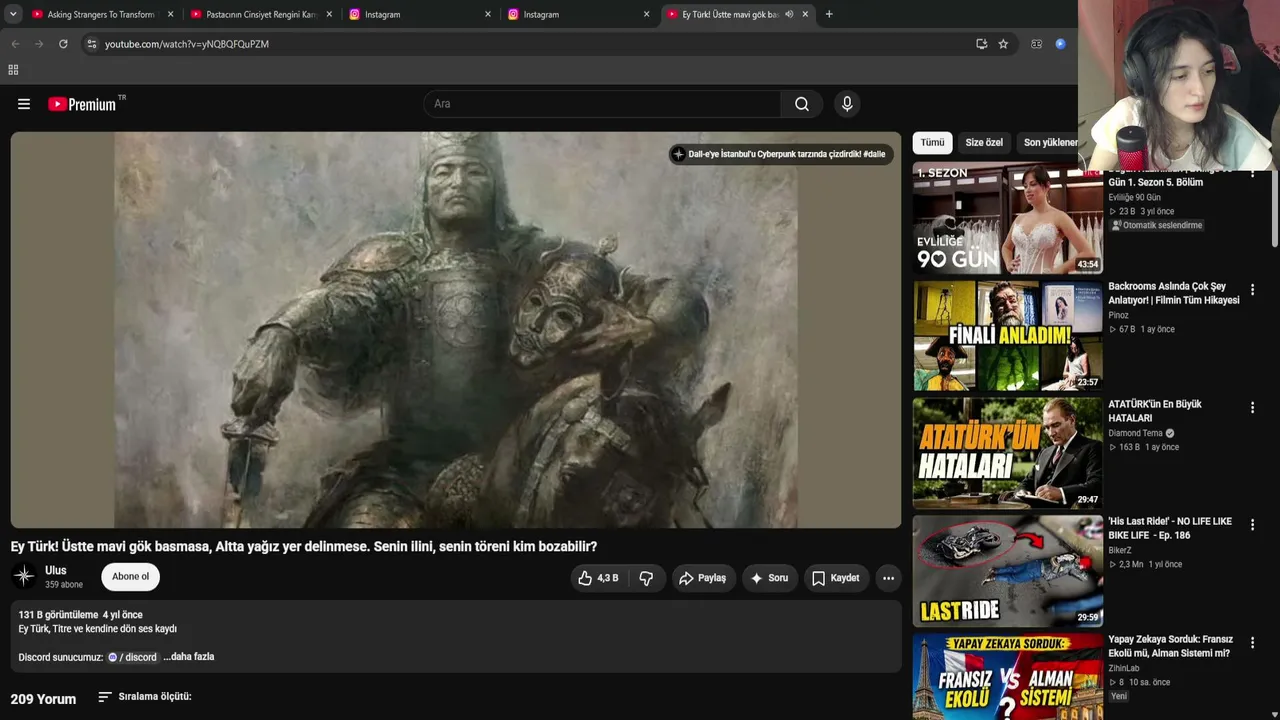Select the Tümü filter chip

coord(932,142)
